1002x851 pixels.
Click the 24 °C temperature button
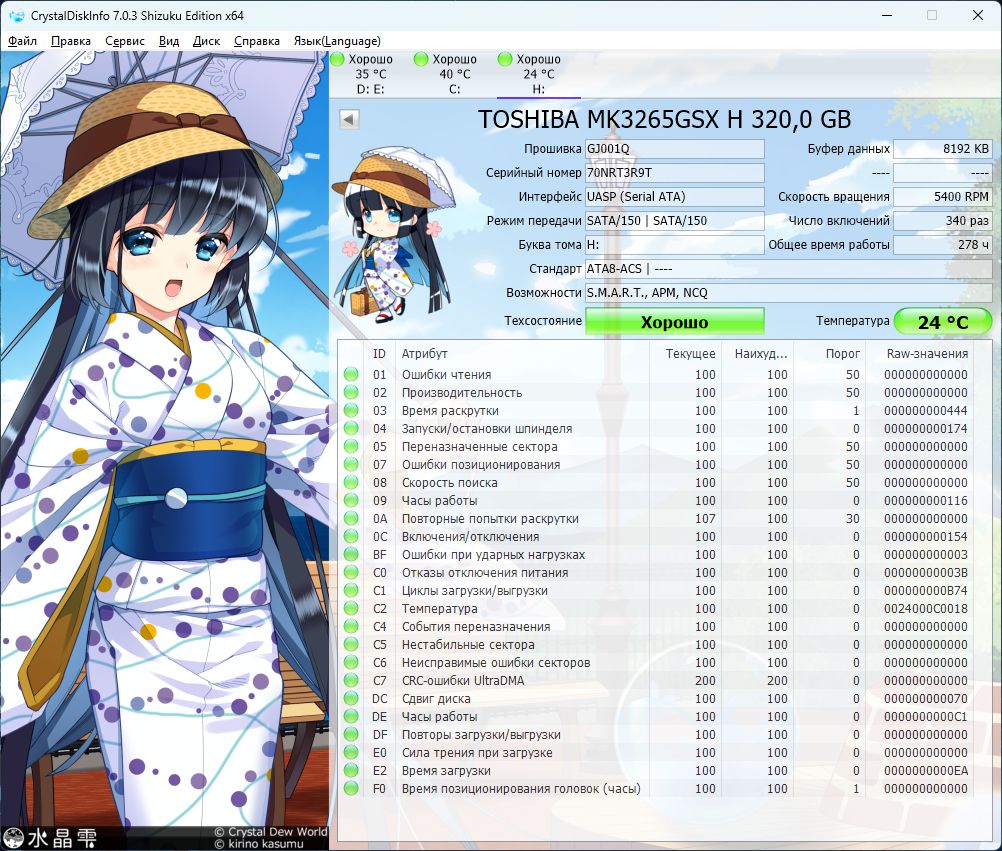point(943,321)
